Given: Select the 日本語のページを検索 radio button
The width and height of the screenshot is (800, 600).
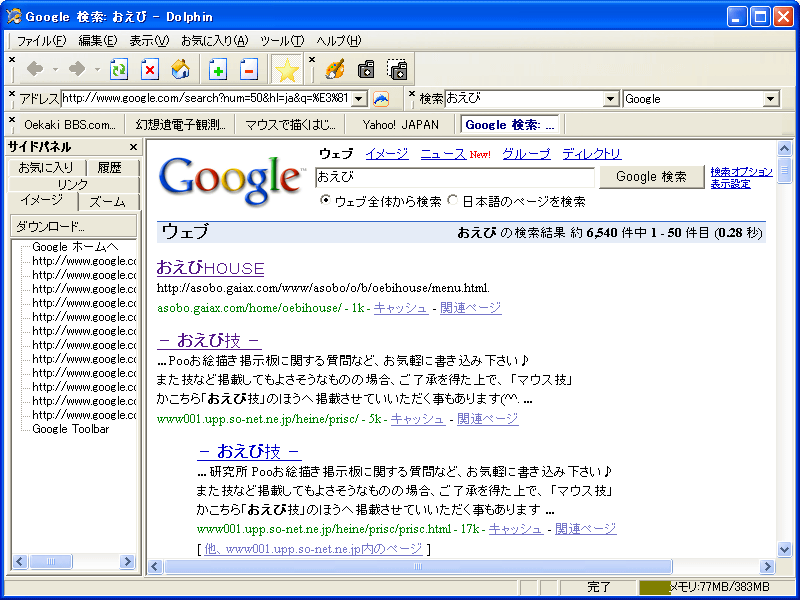Looking at the screenshot, I should 453,201.
